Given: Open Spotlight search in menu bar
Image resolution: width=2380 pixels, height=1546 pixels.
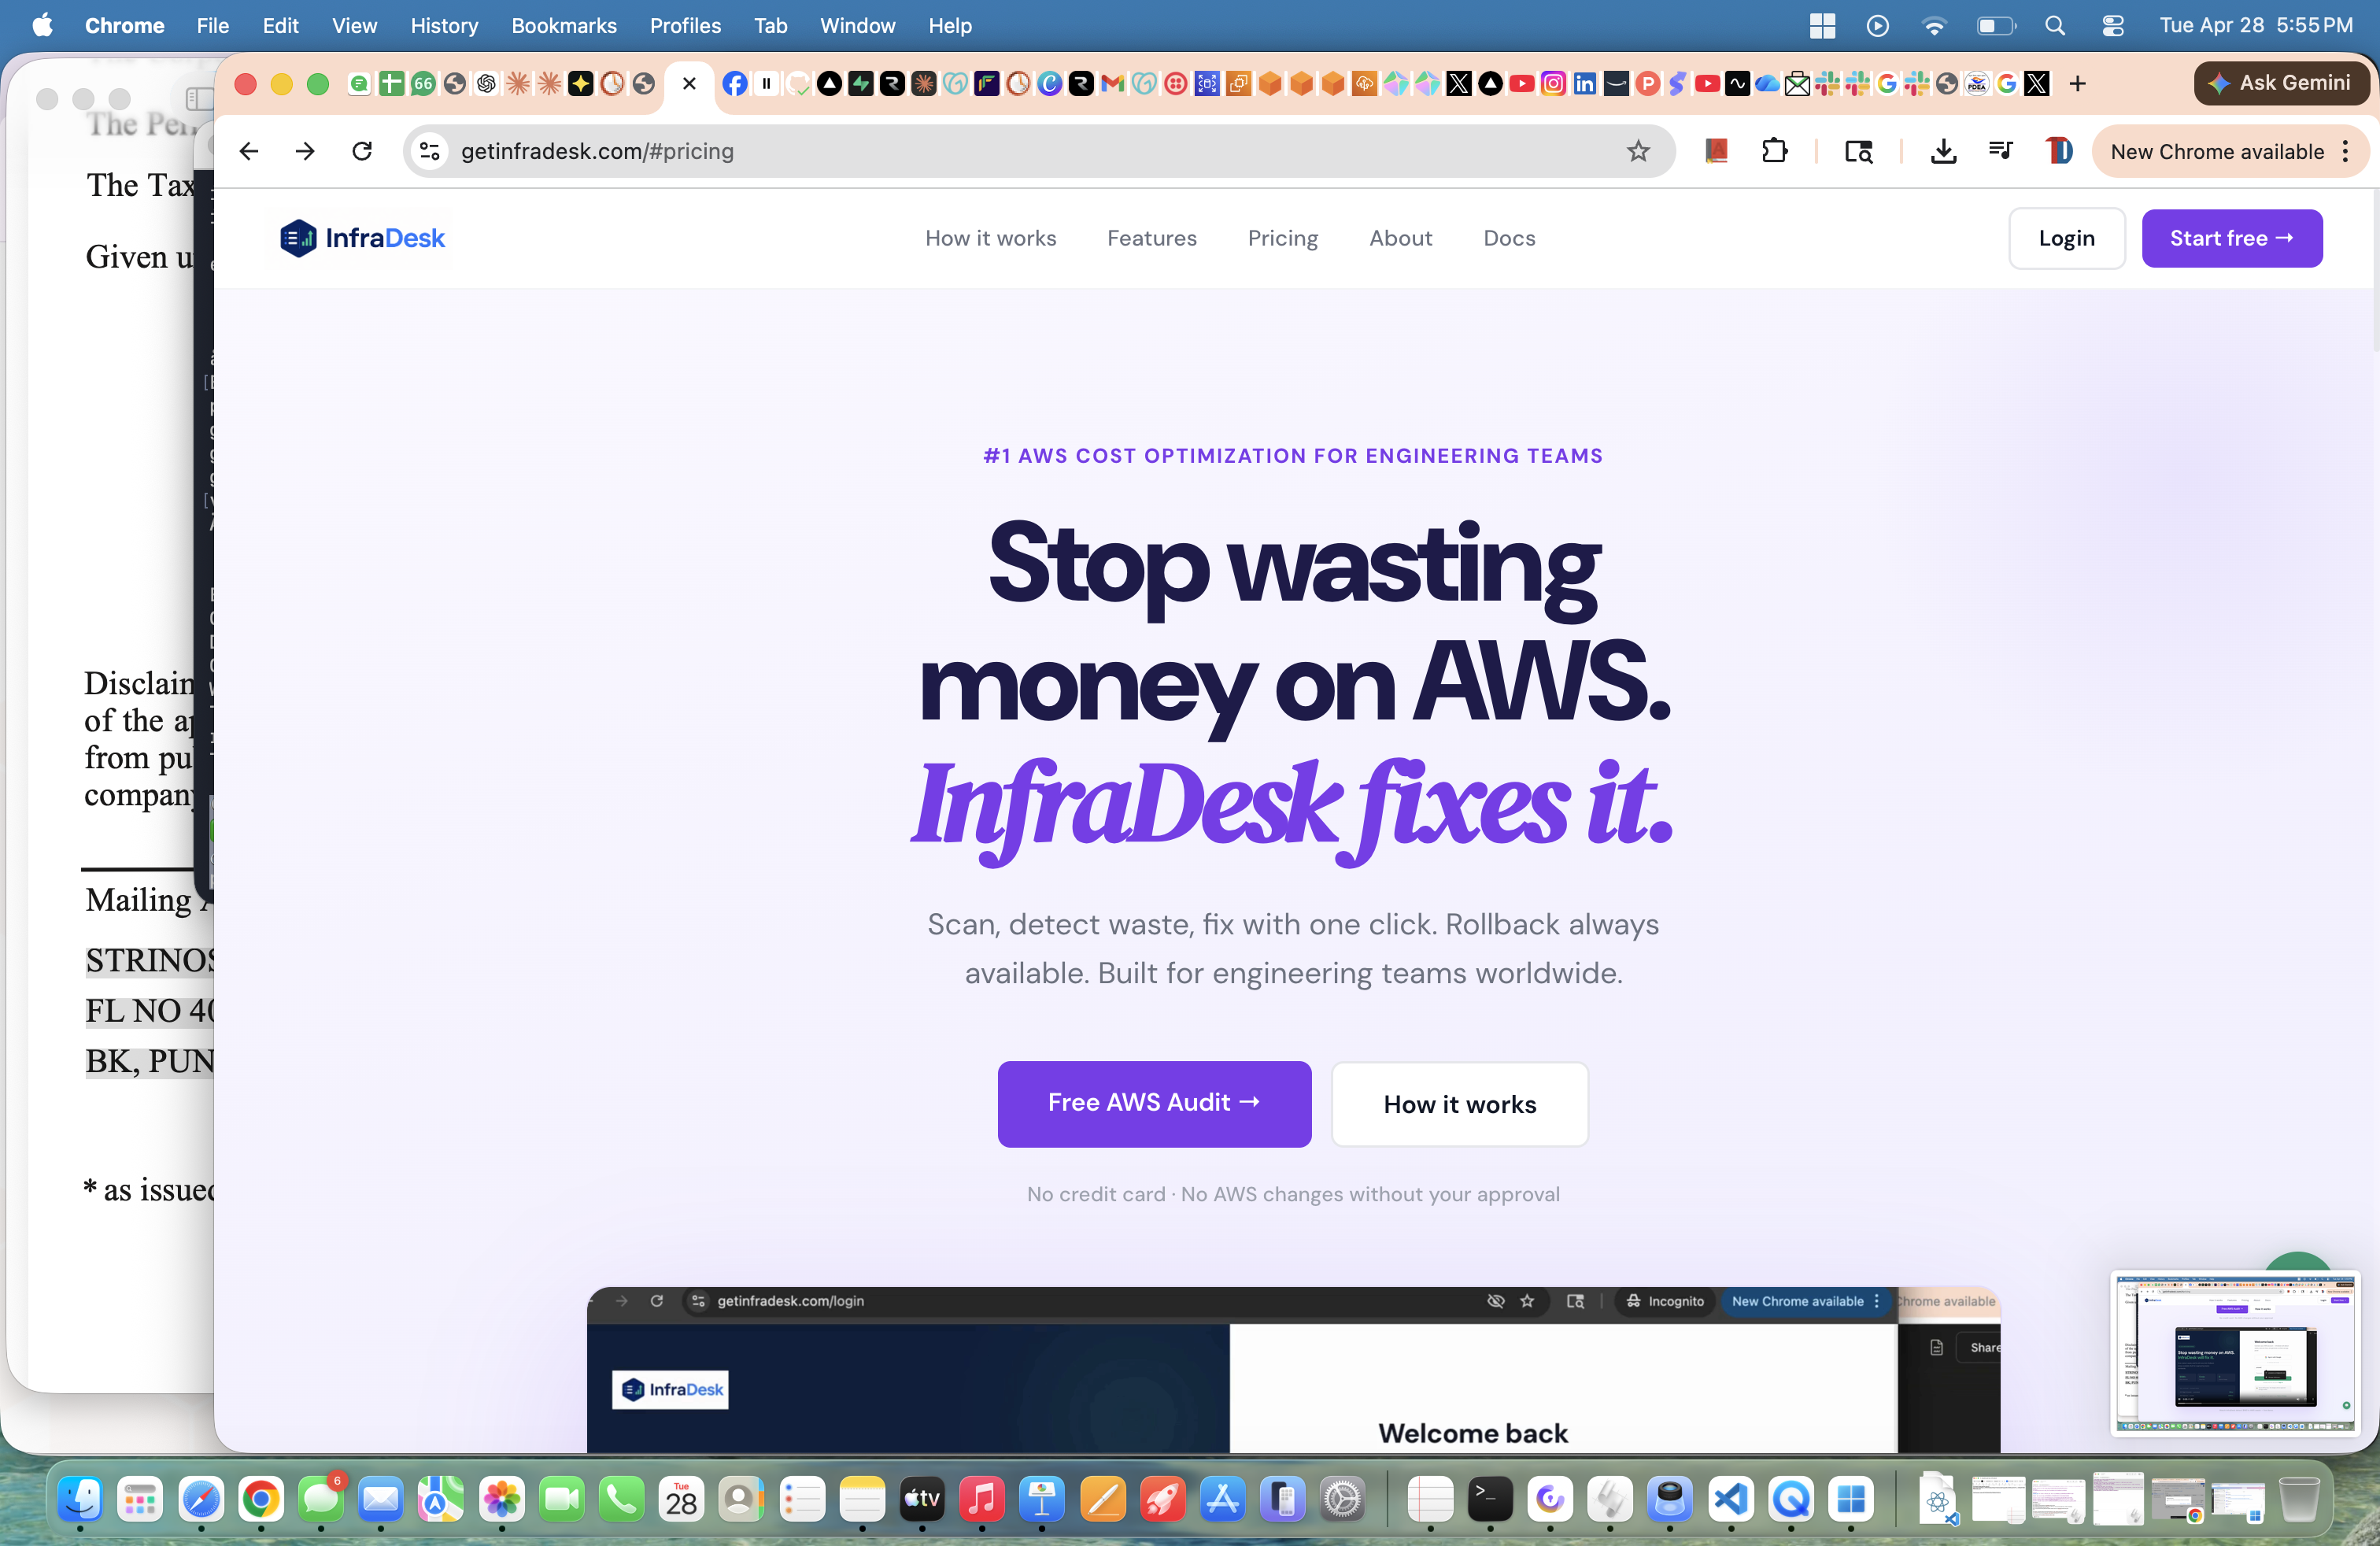Looking at the screenshot, I should [2054, 26].
